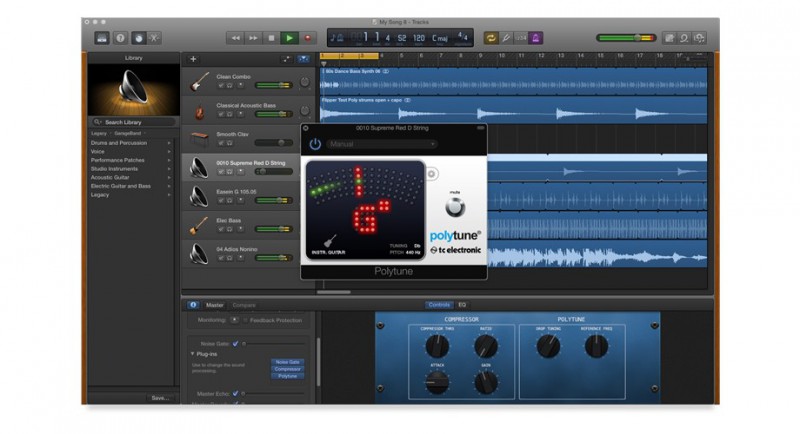Click the Noise Gate plug-in slot
This screenshot has width=800, height=434.
pyautogui.click(x=287, y=362)
